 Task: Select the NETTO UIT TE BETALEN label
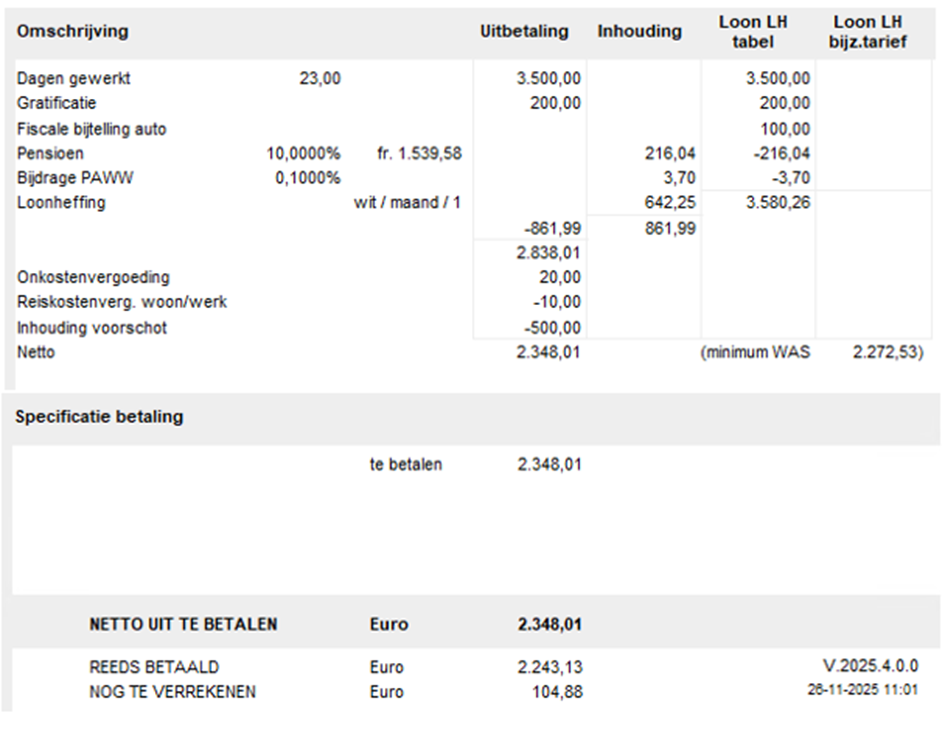click(183, 624)
